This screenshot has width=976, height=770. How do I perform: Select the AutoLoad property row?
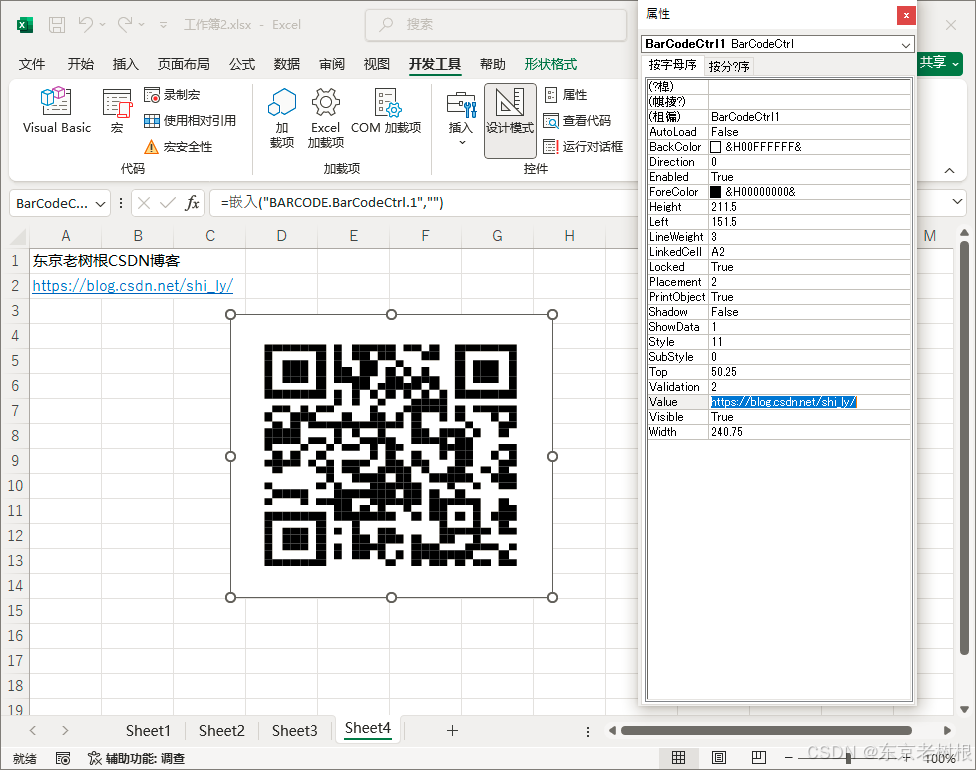(779, 132)
